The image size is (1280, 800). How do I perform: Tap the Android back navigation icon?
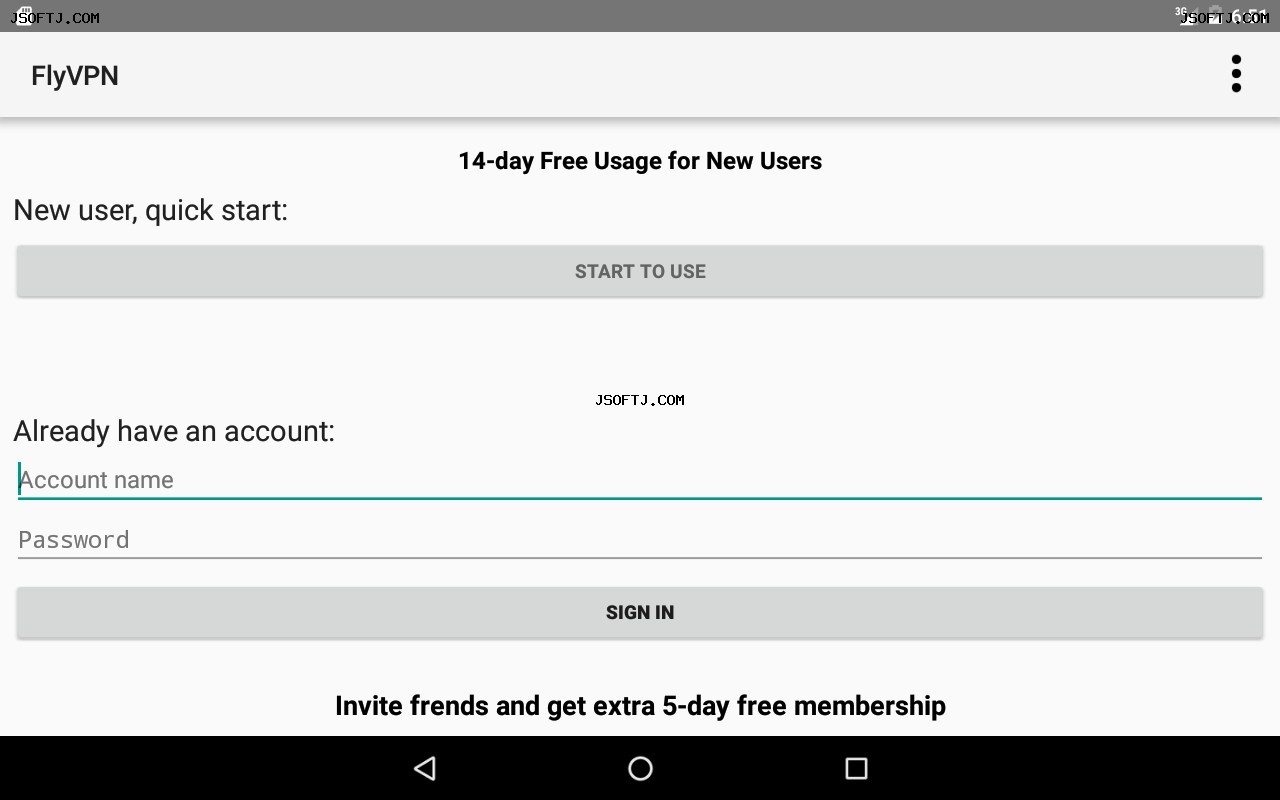click(x=425, y=768)
